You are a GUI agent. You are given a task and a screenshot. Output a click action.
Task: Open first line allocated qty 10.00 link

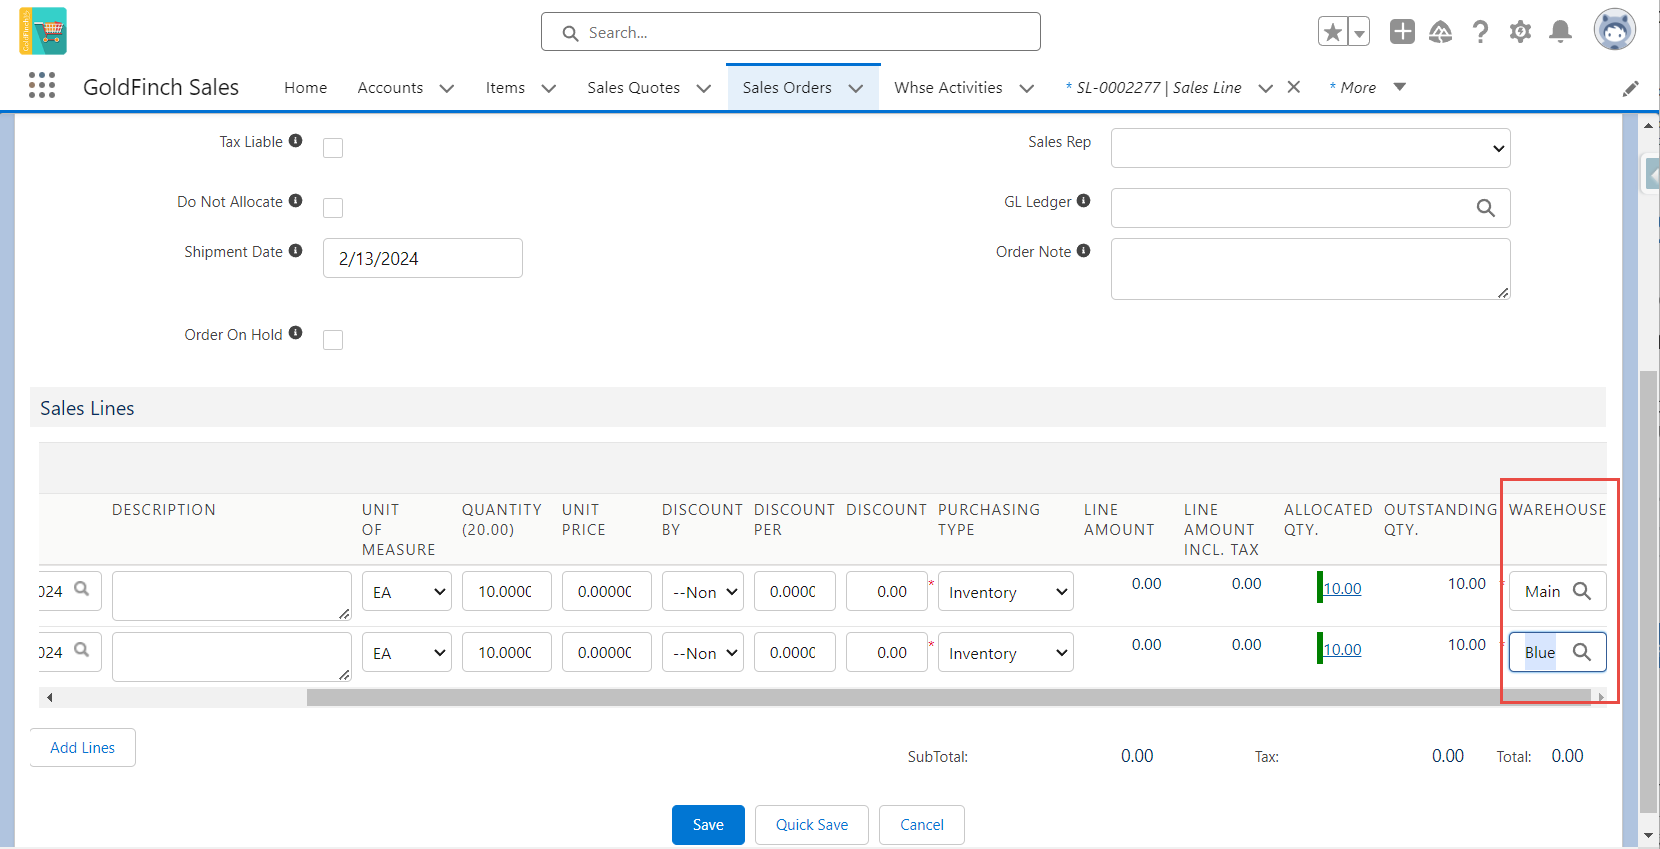click(1342, 588)
